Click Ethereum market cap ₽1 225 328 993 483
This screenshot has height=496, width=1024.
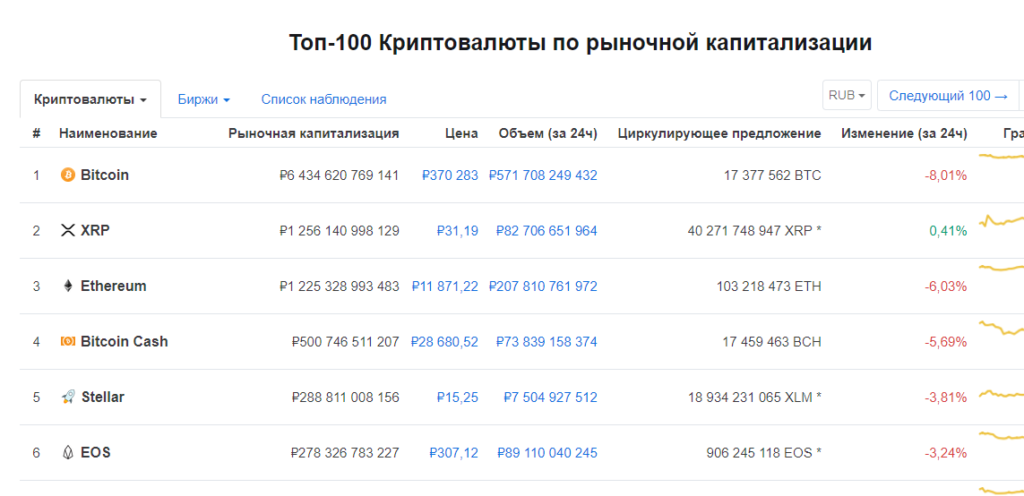pyautogui.click(x=339, y=287)
